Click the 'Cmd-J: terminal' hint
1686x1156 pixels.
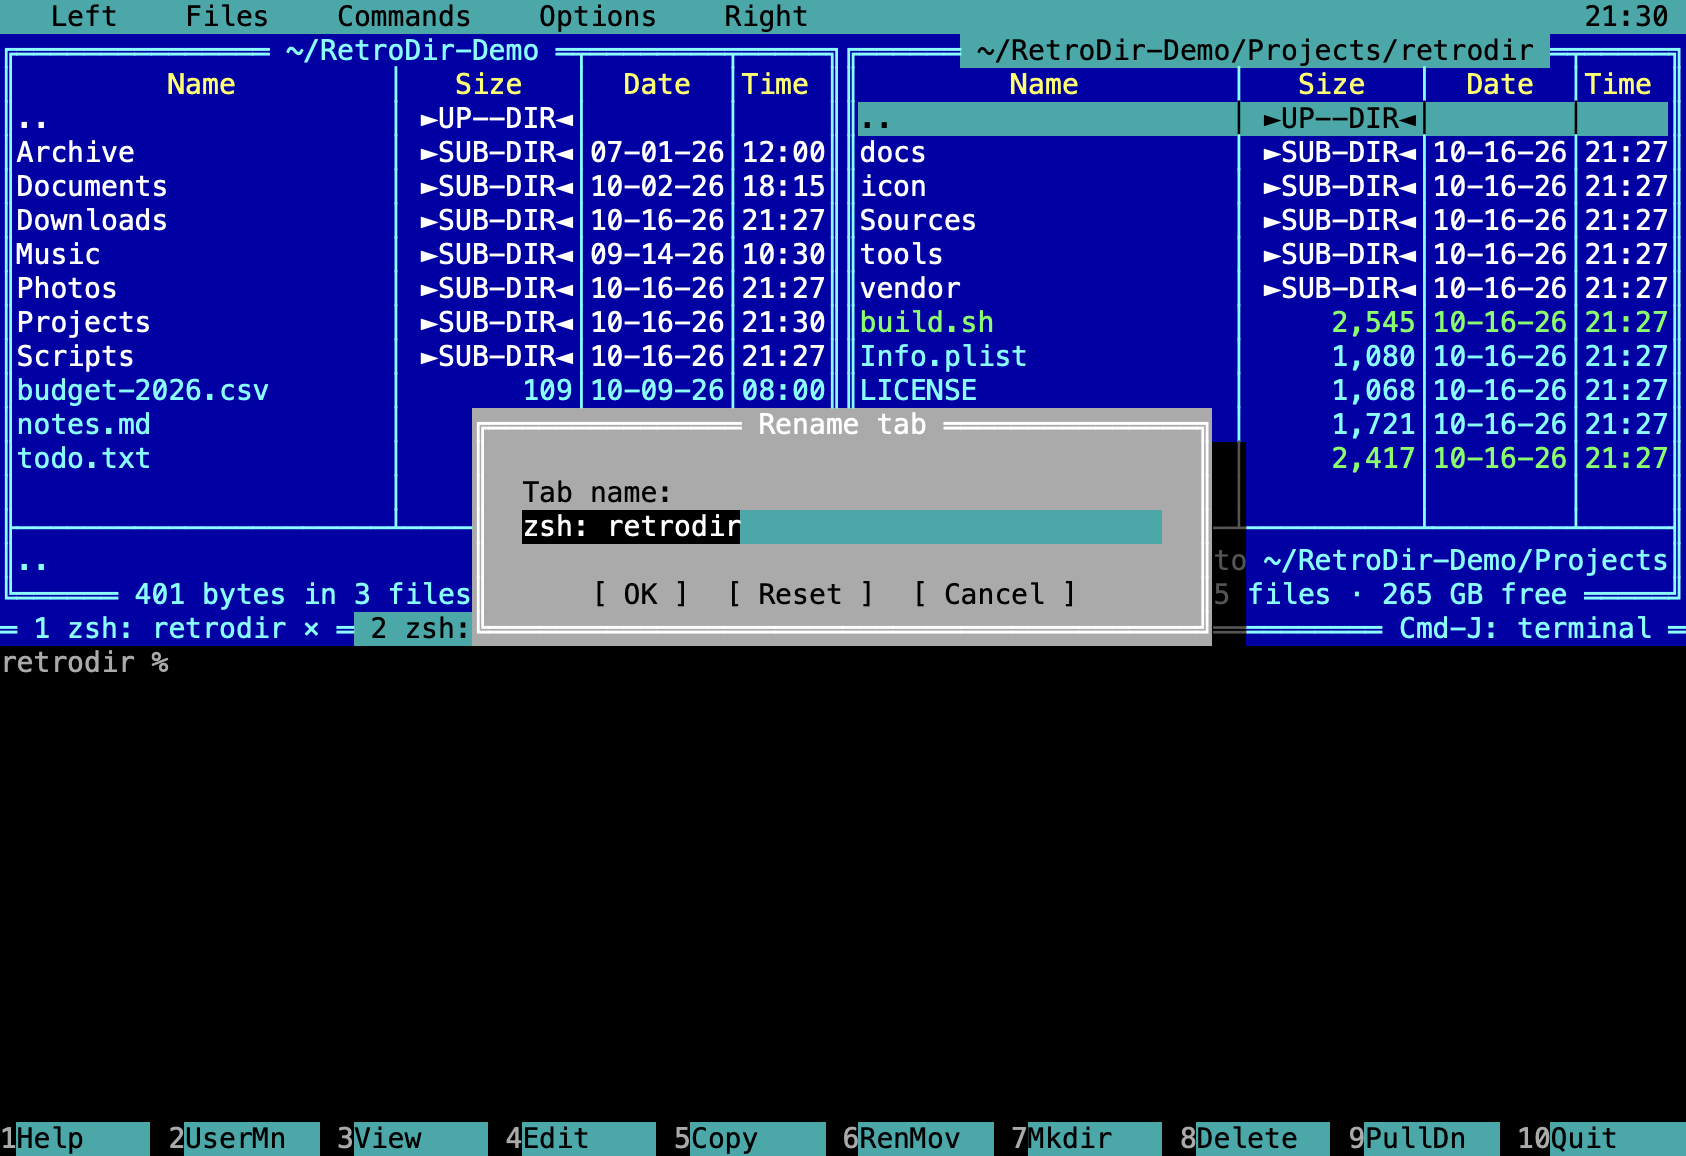point(1525,629)
